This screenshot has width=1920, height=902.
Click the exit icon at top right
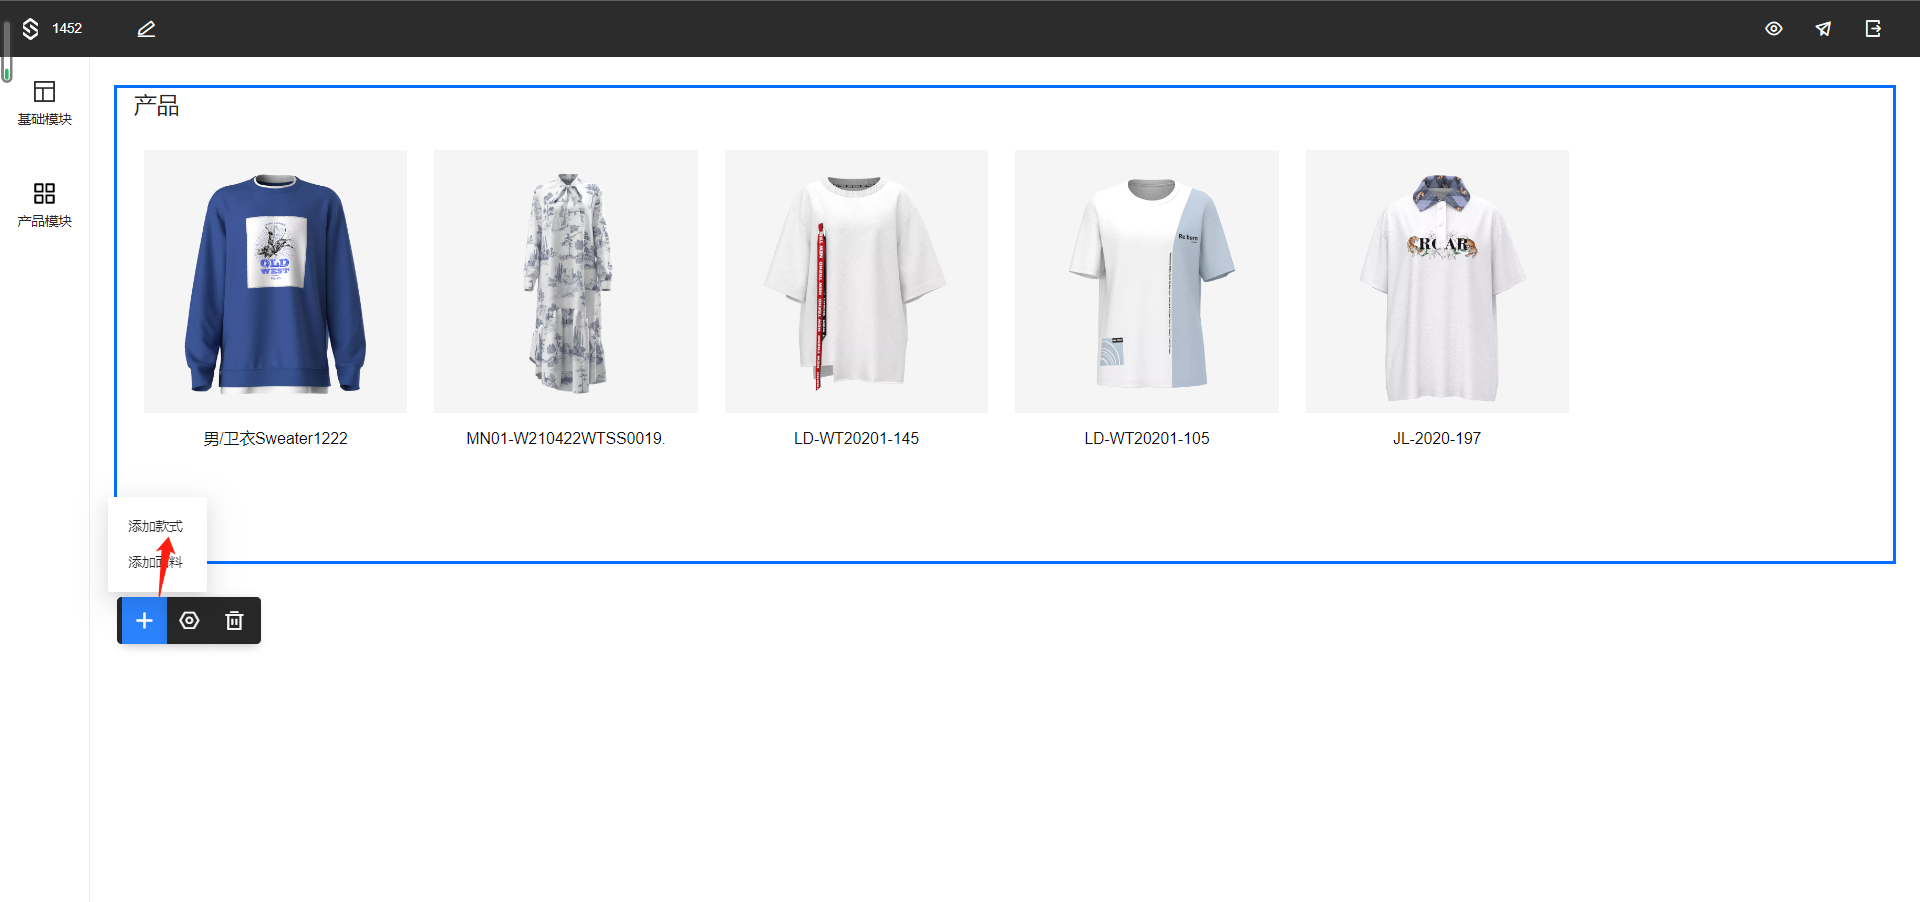click(1873, 29)
